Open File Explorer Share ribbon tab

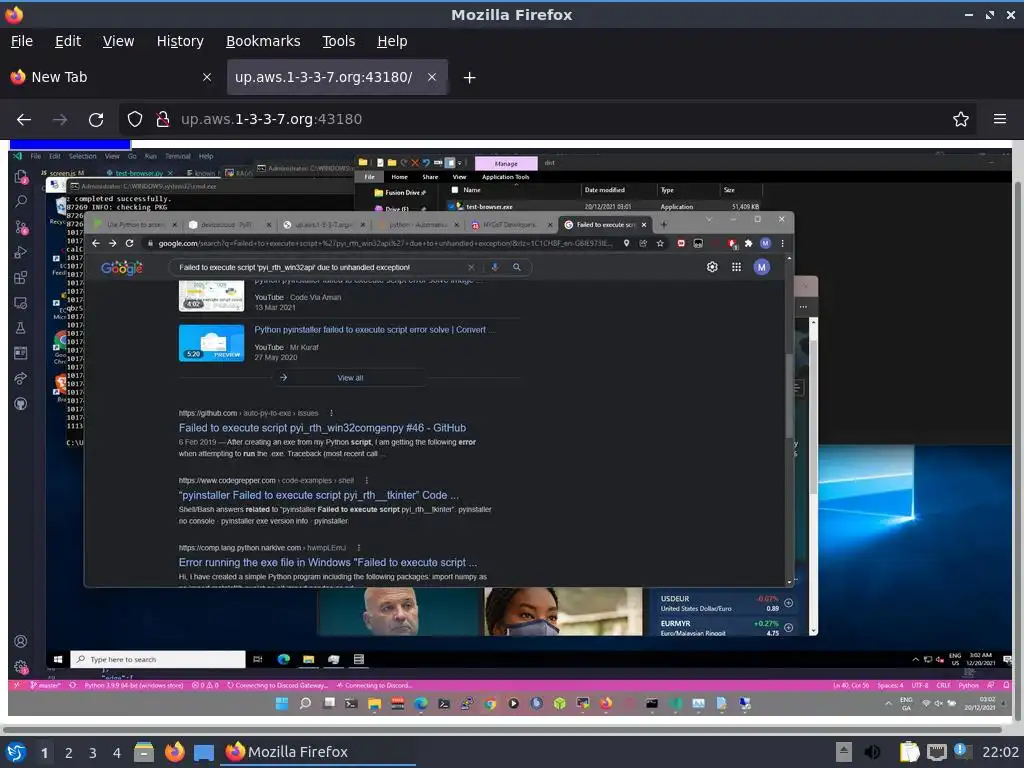tap(430, 177)
